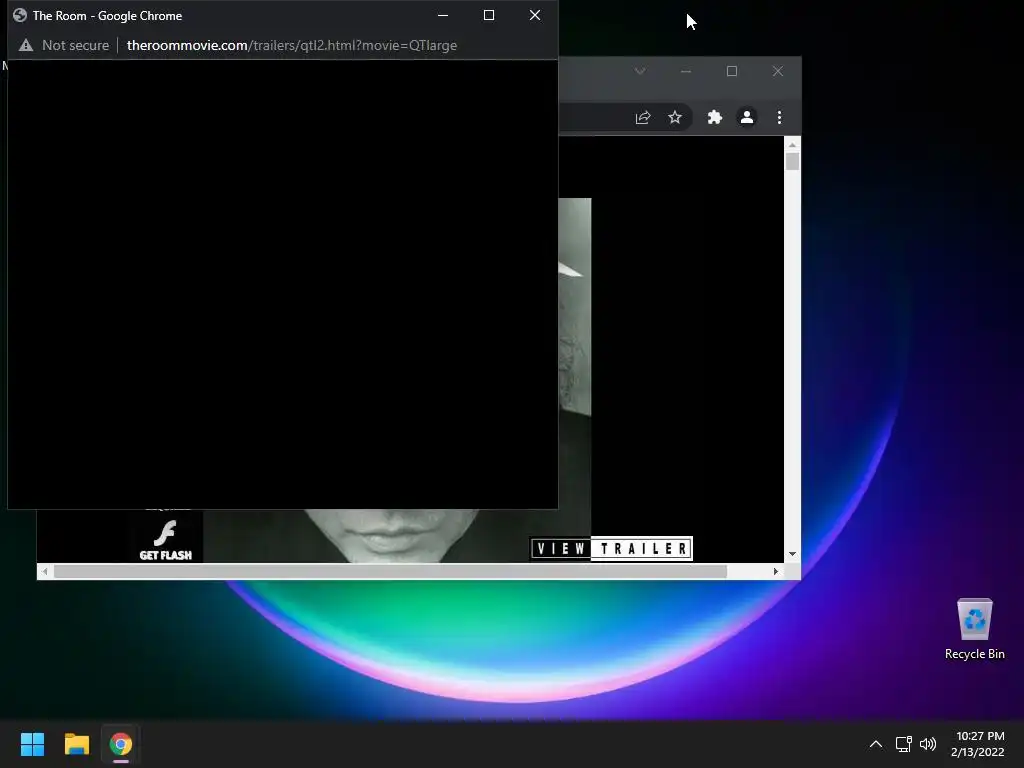Close the back Chrome window

click(x=778, y=71)
